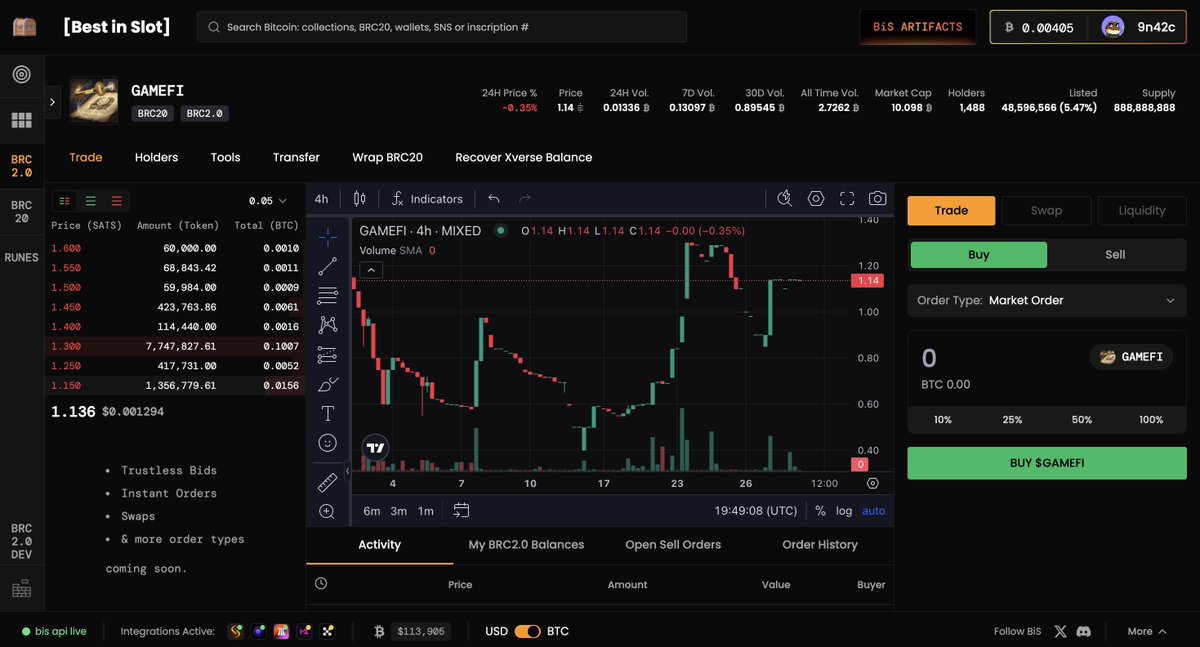Viewport: 1200px width, 647px height.
Task: Open chart settings gear icon
Action: coord(816,199)
